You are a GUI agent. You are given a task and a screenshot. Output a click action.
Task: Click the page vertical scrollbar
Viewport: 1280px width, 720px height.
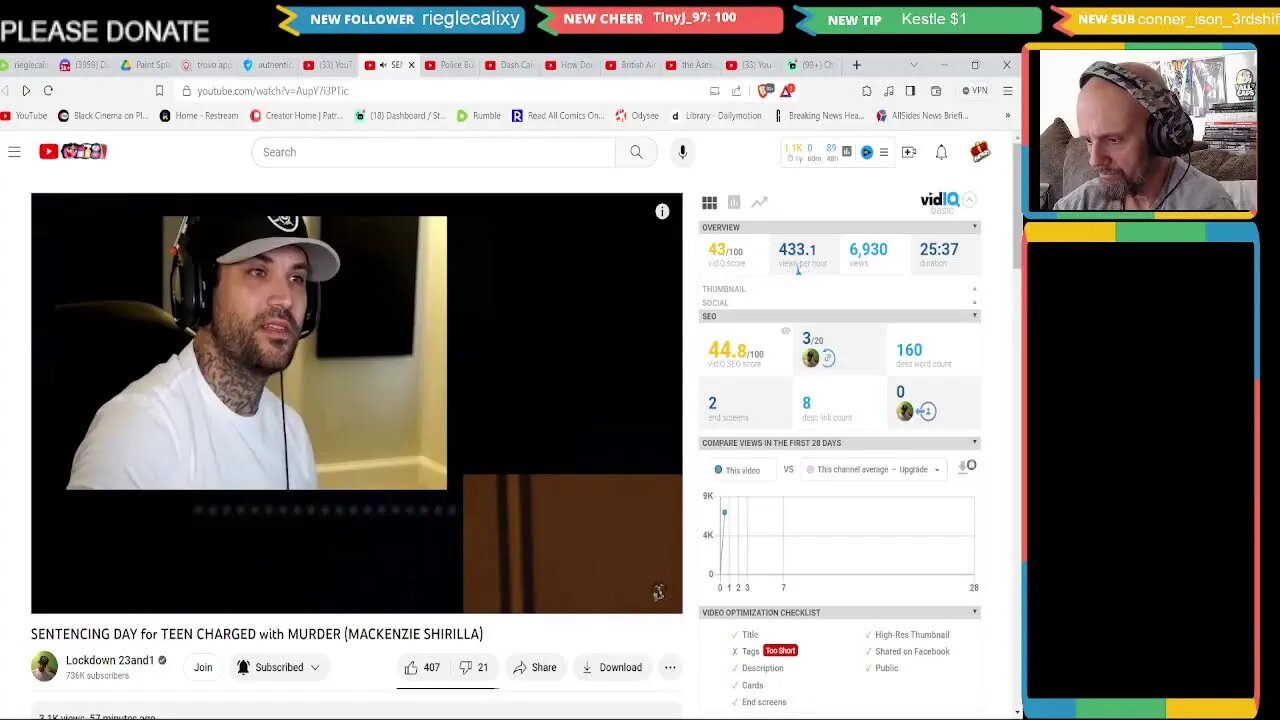click(x=1018, y=205)
